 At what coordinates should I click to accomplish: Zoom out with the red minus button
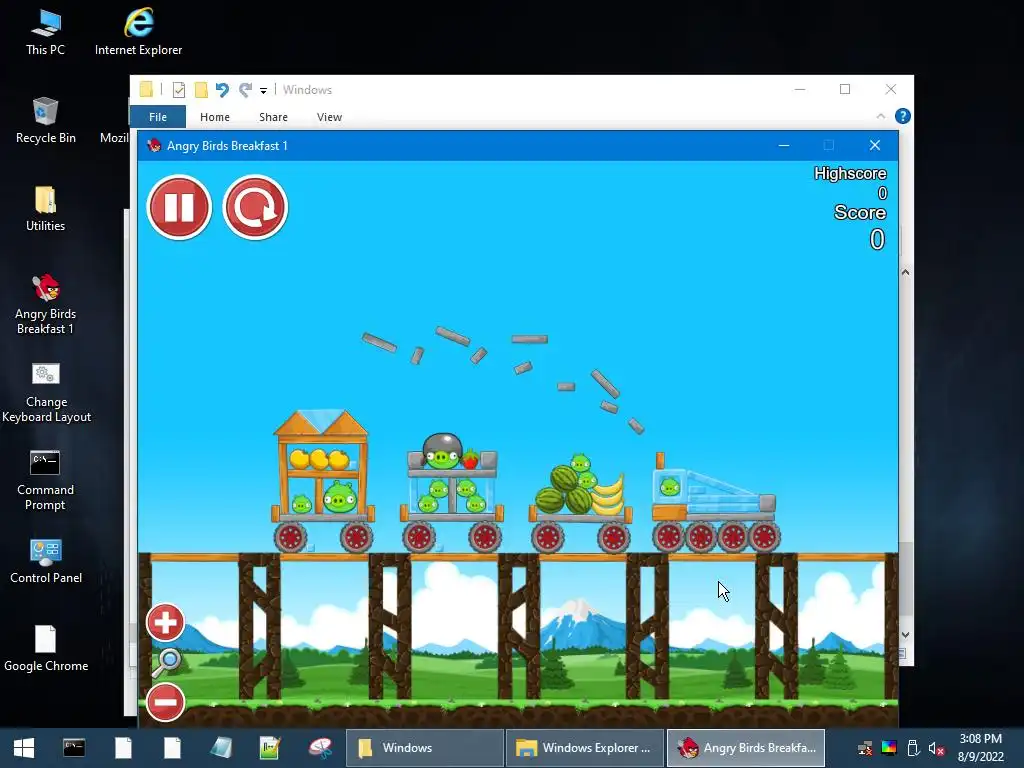coord(165,702)
